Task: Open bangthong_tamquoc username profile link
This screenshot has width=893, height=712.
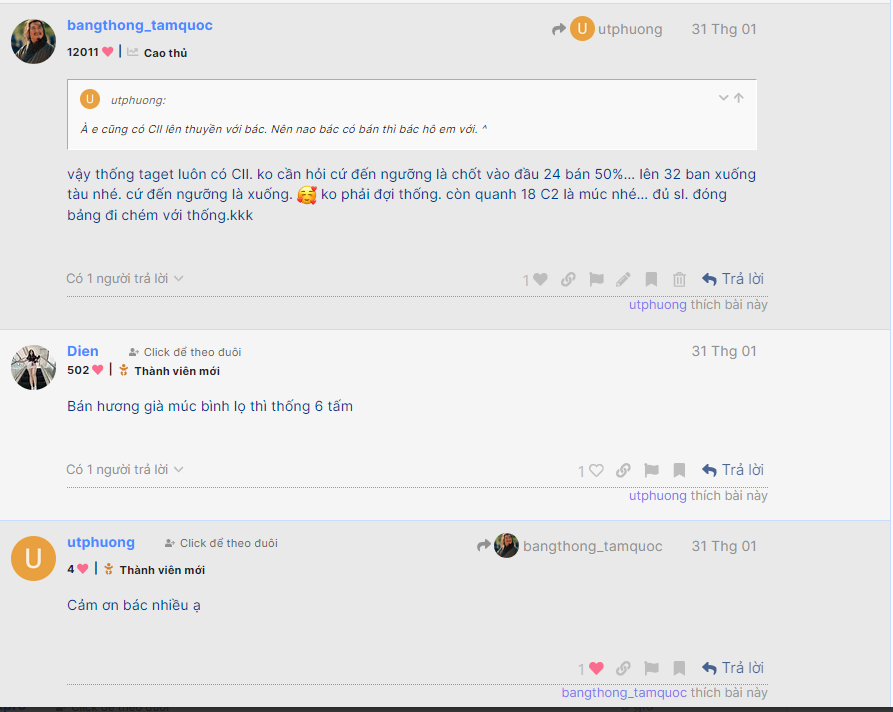Action: click(x=140, y=25)
